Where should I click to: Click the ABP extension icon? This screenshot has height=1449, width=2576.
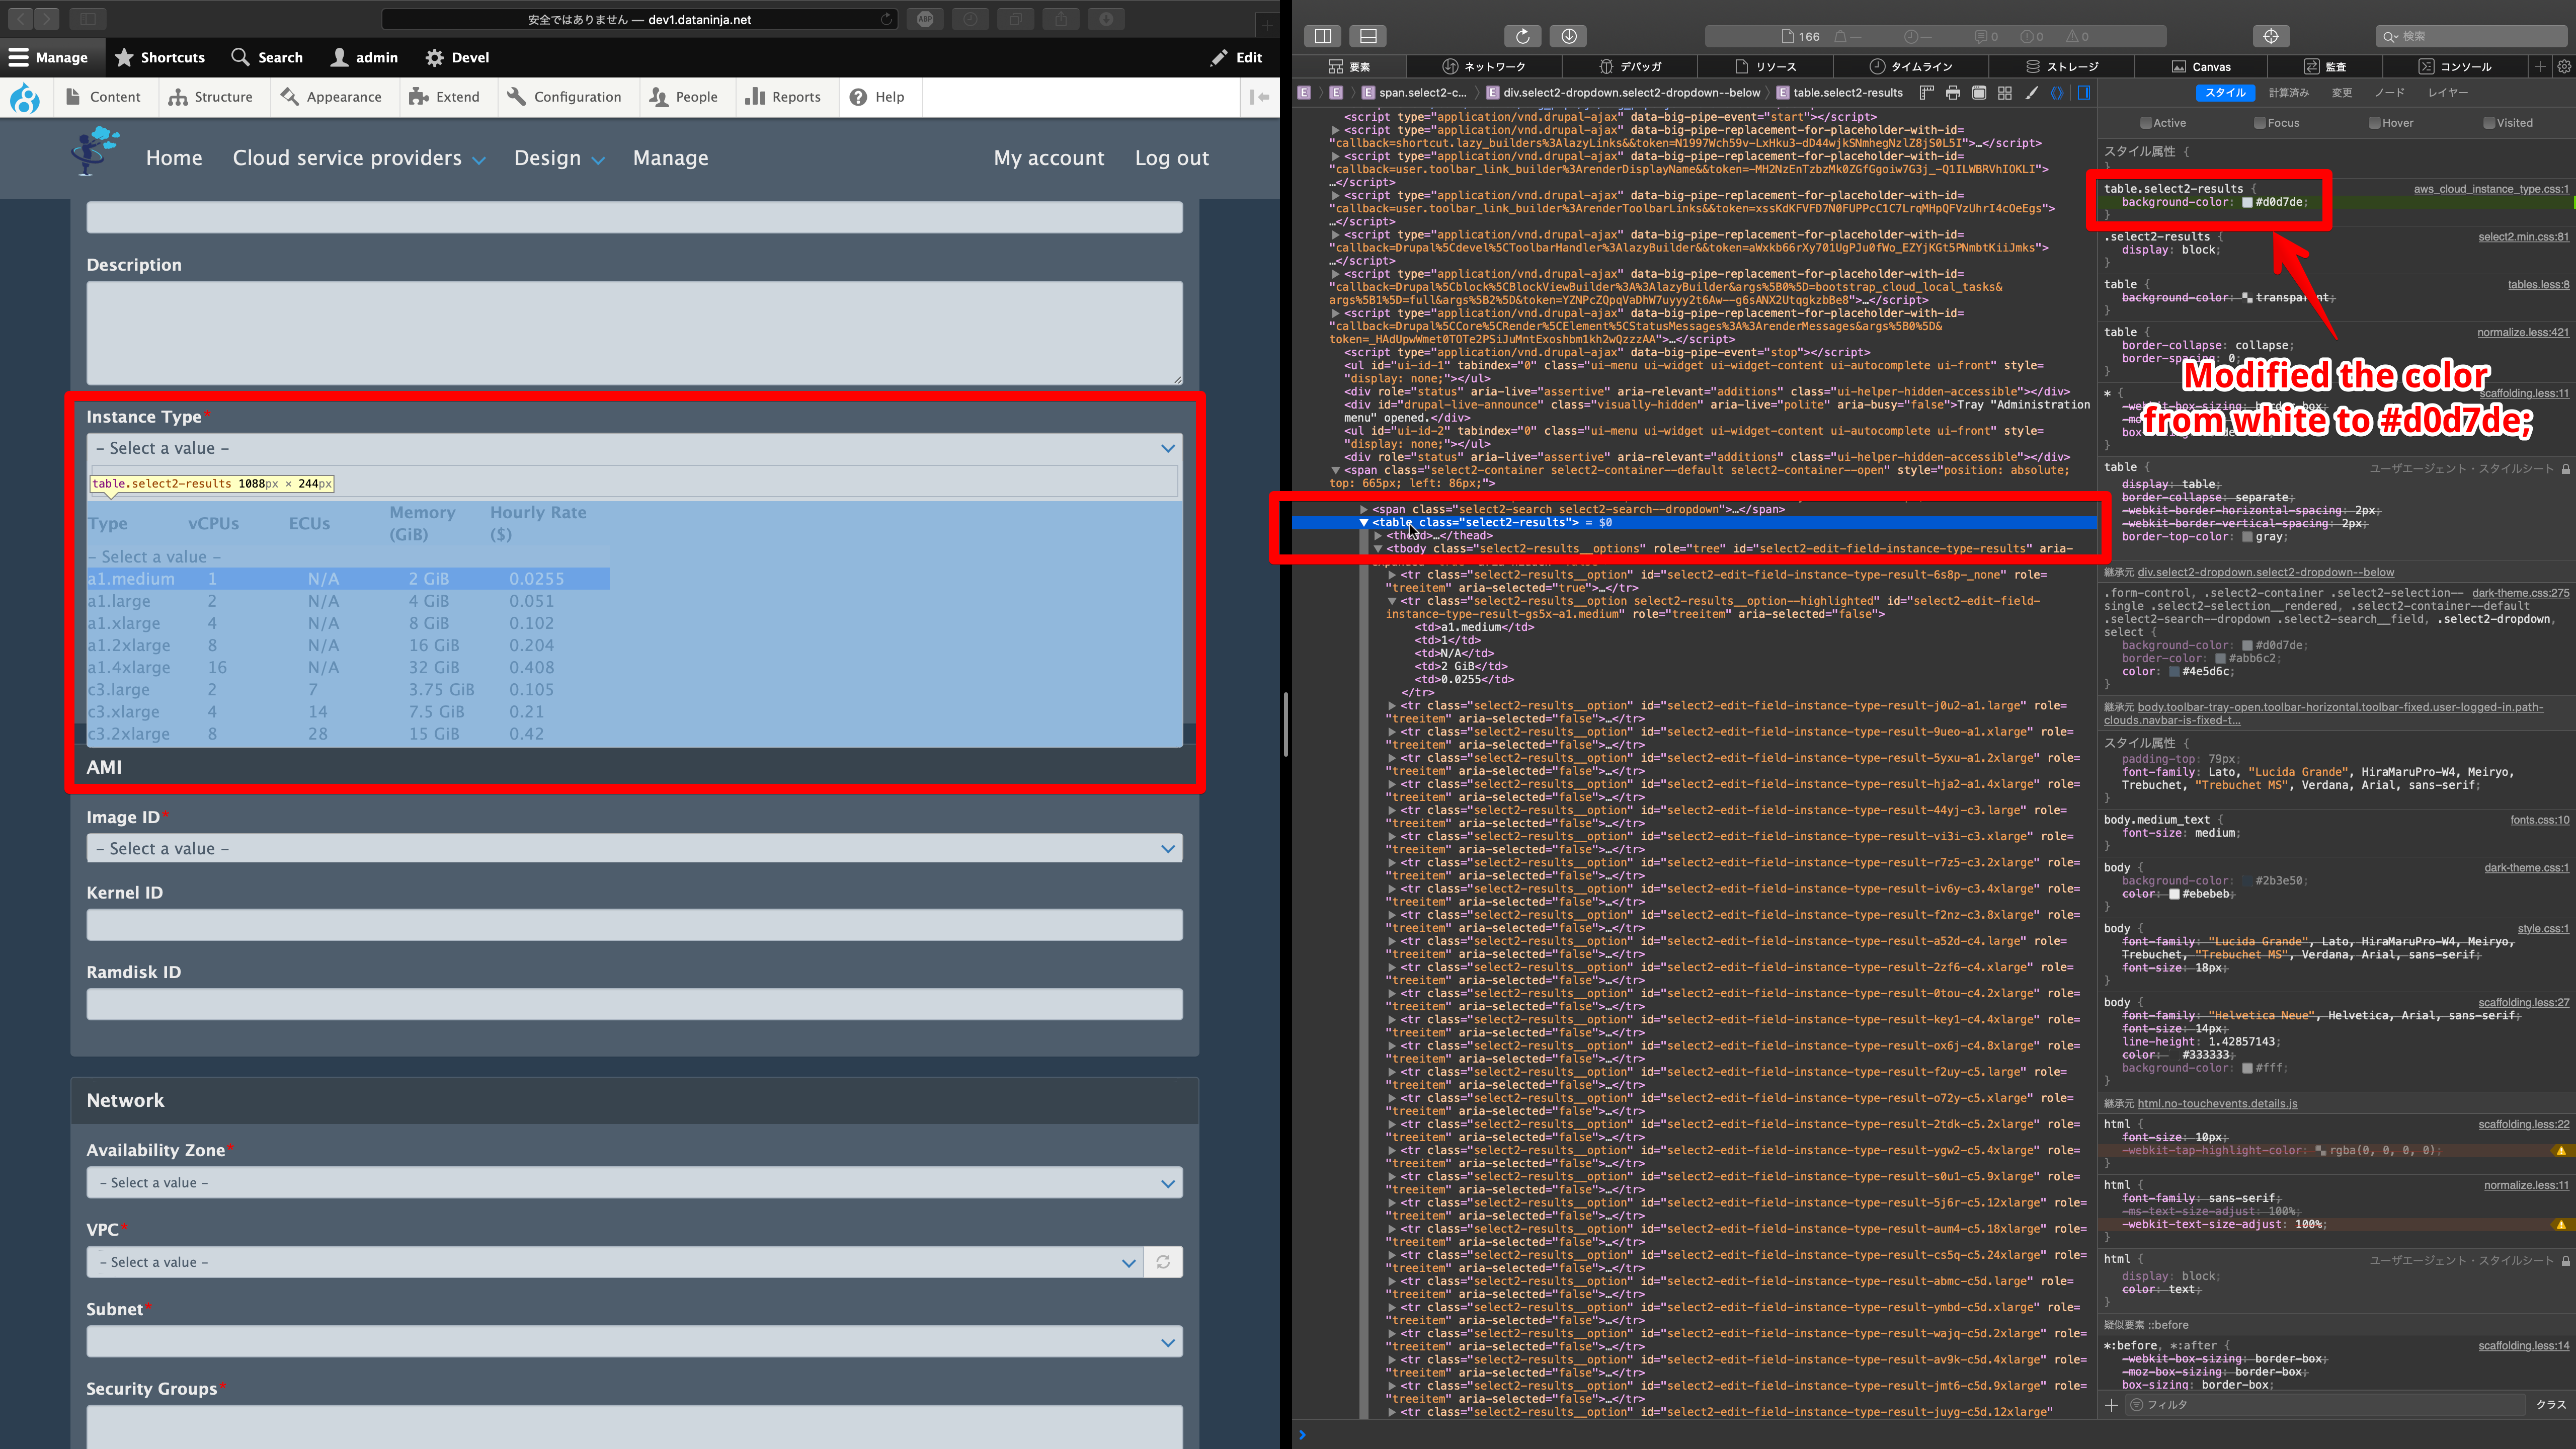click(926, 19)
